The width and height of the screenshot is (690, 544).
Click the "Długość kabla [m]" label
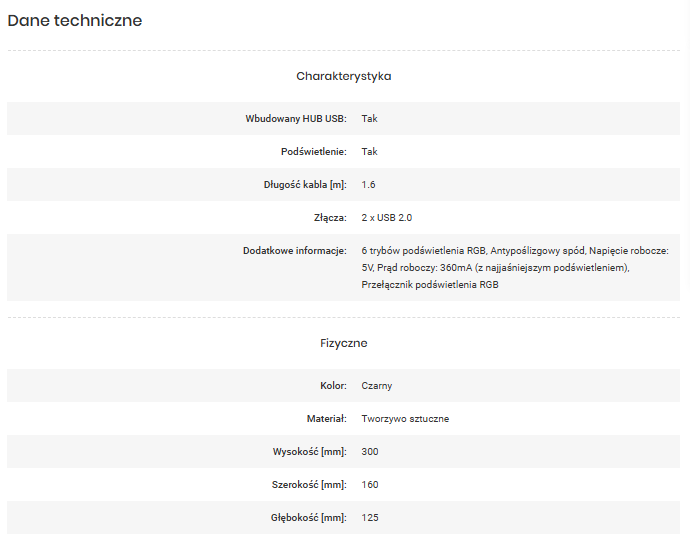pyautogui.click(x=298, y=185)
